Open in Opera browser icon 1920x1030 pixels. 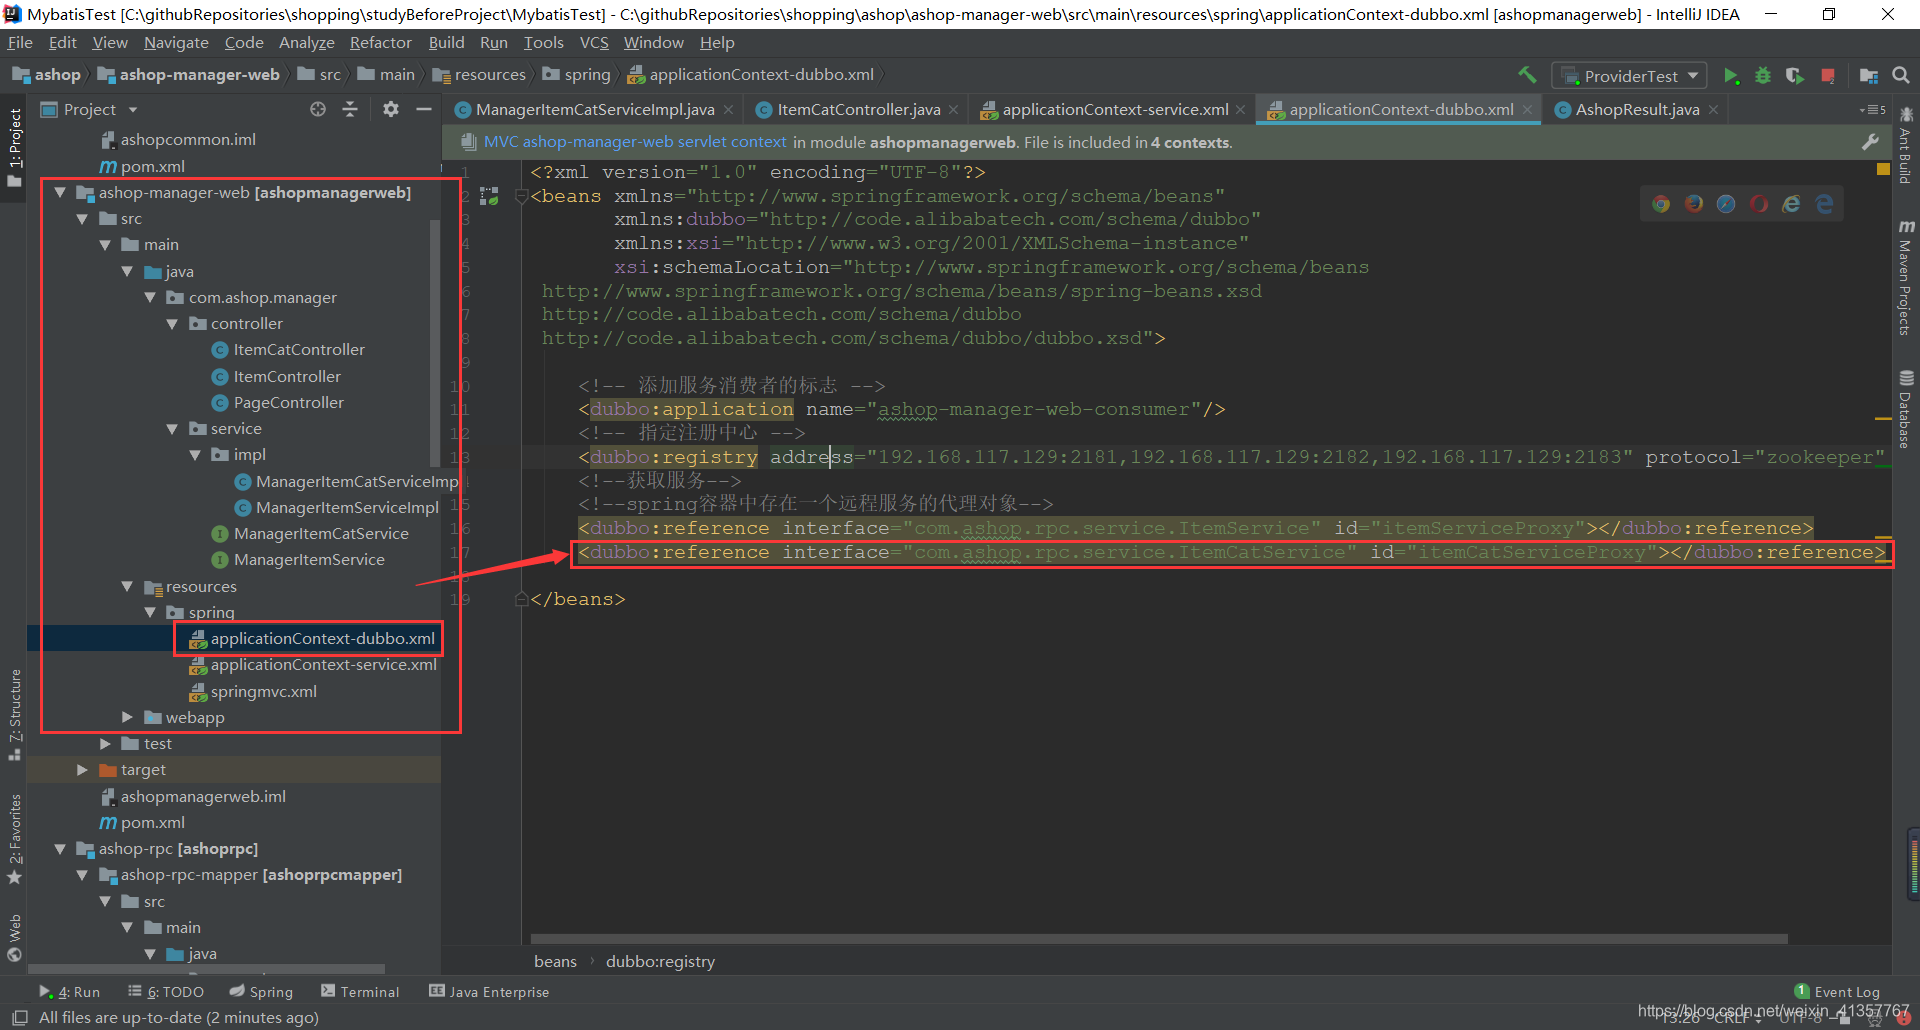1759,204
